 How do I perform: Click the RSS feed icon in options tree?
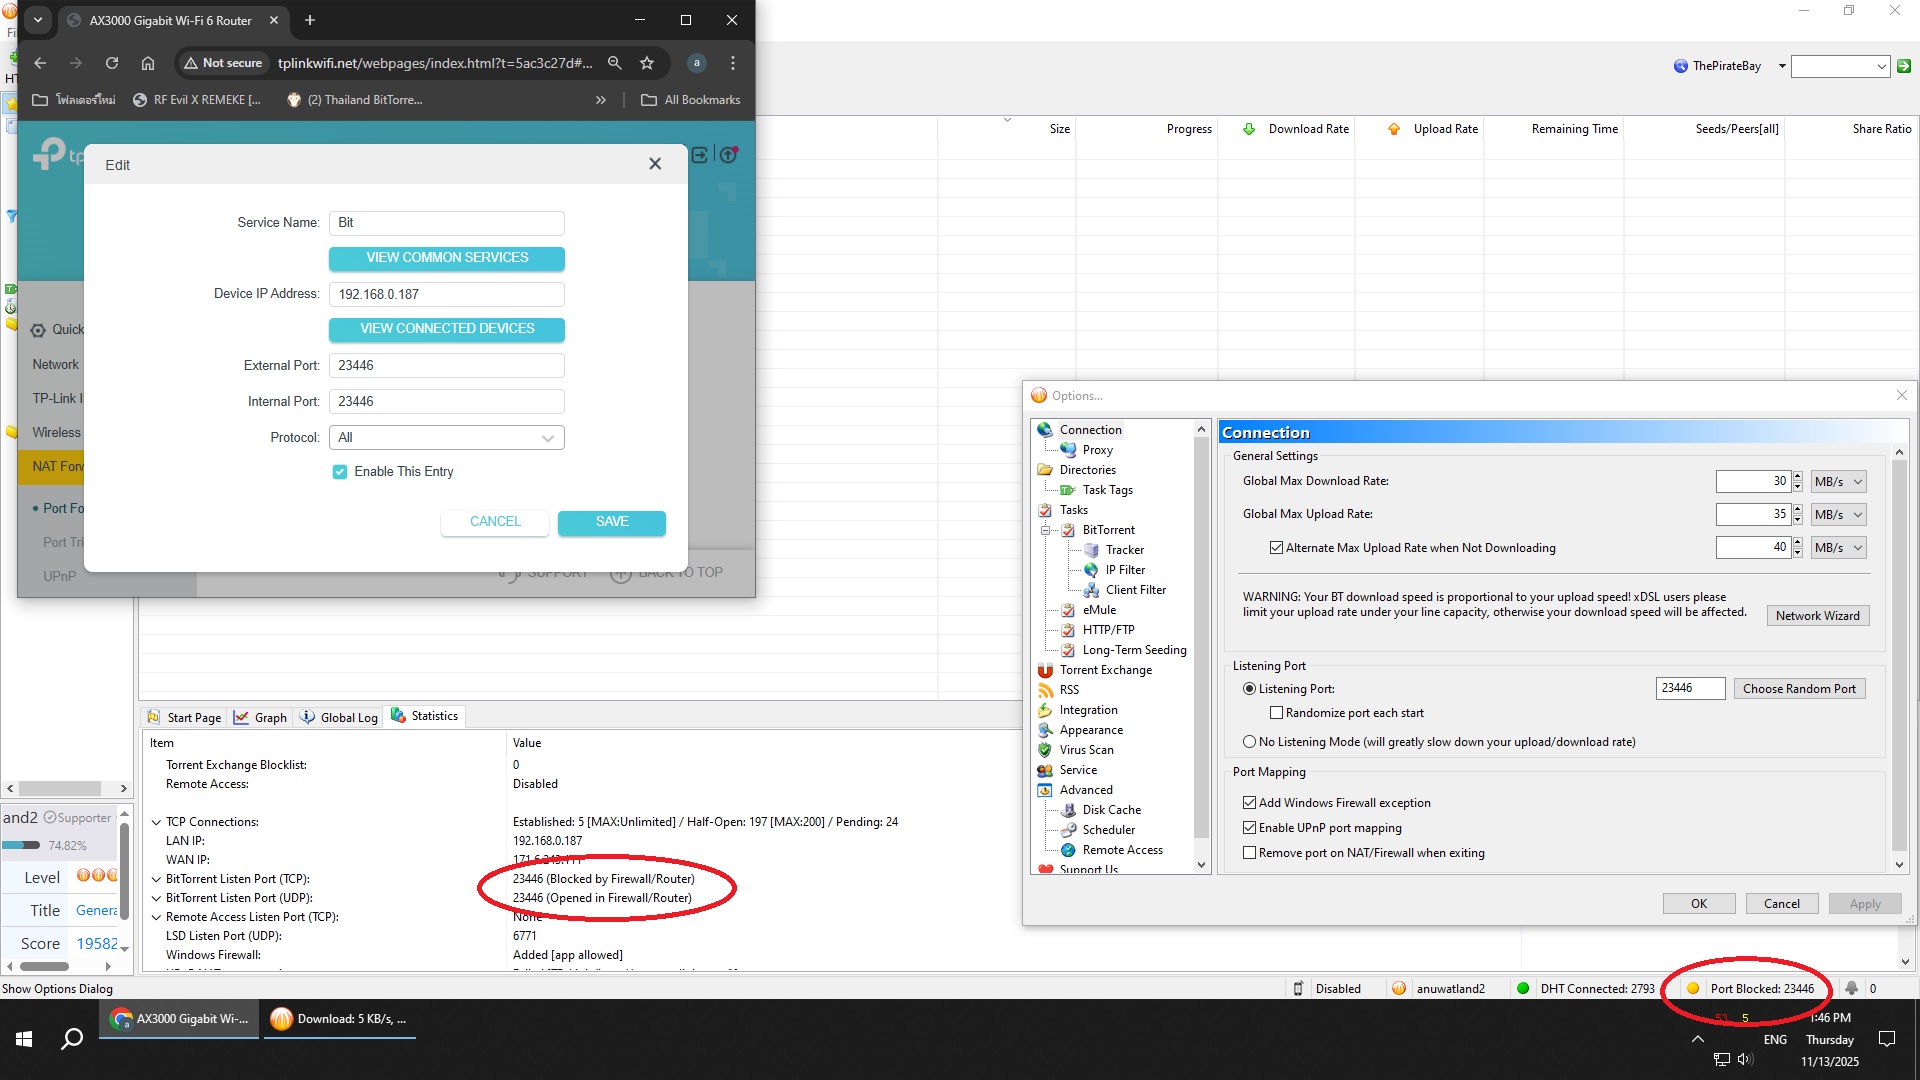click(x=1045, y=690)
